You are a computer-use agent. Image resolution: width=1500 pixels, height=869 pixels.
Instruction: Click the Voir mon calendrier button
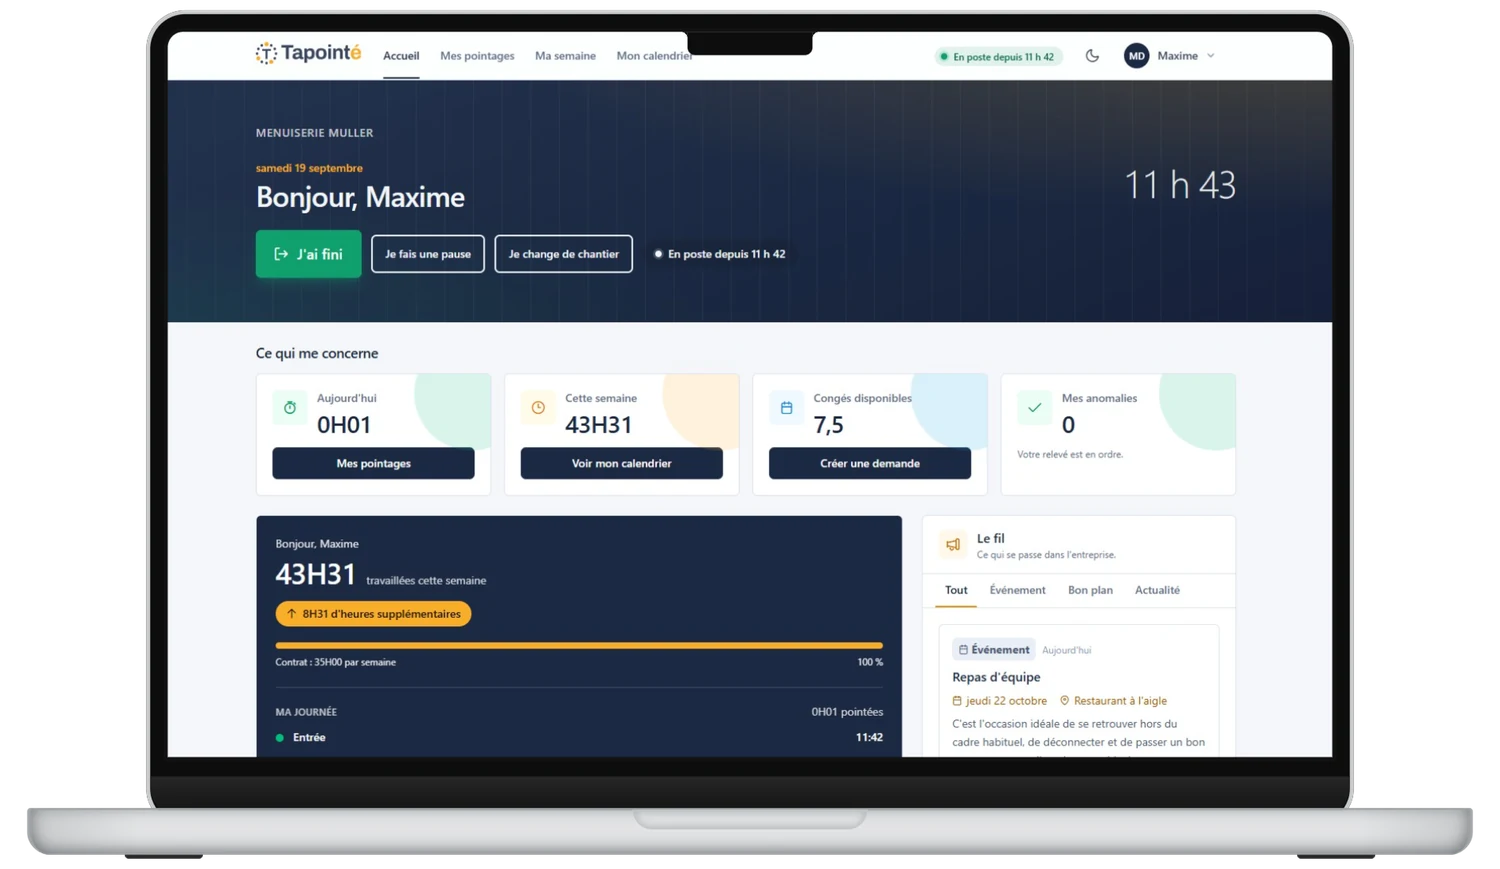621,463
